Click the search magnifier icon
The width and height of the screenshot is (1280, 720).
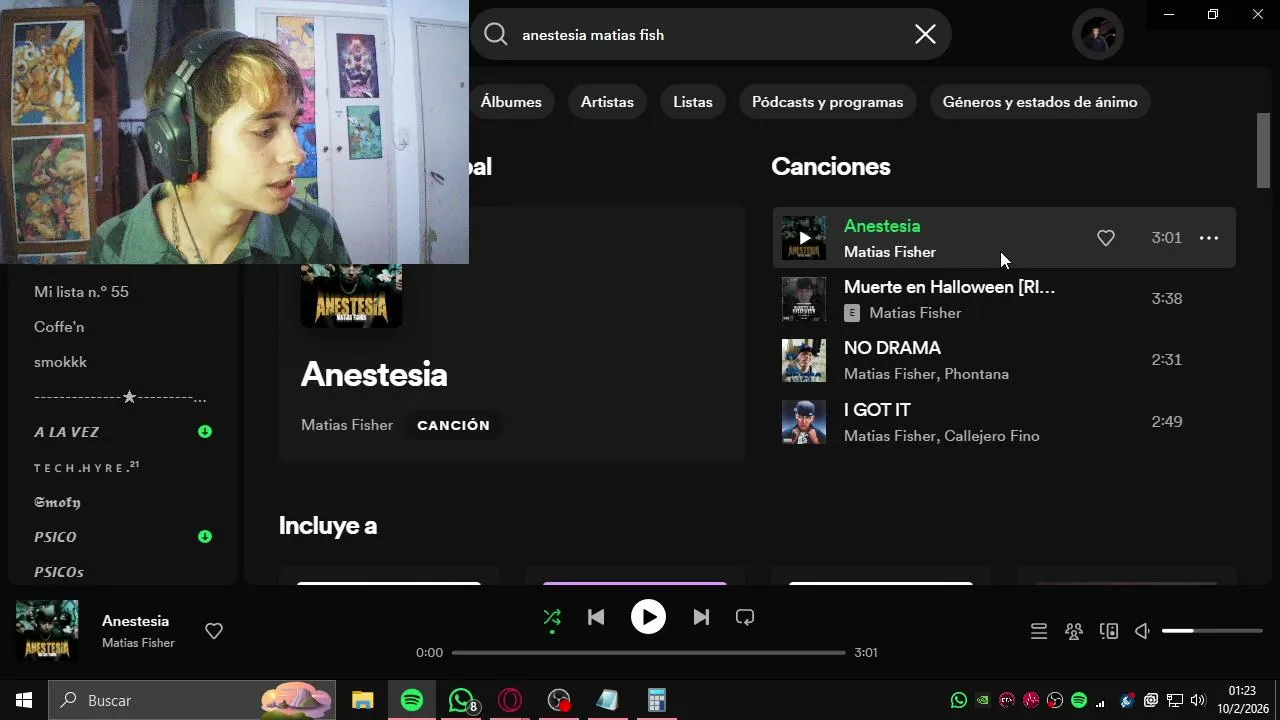point(496,35)
